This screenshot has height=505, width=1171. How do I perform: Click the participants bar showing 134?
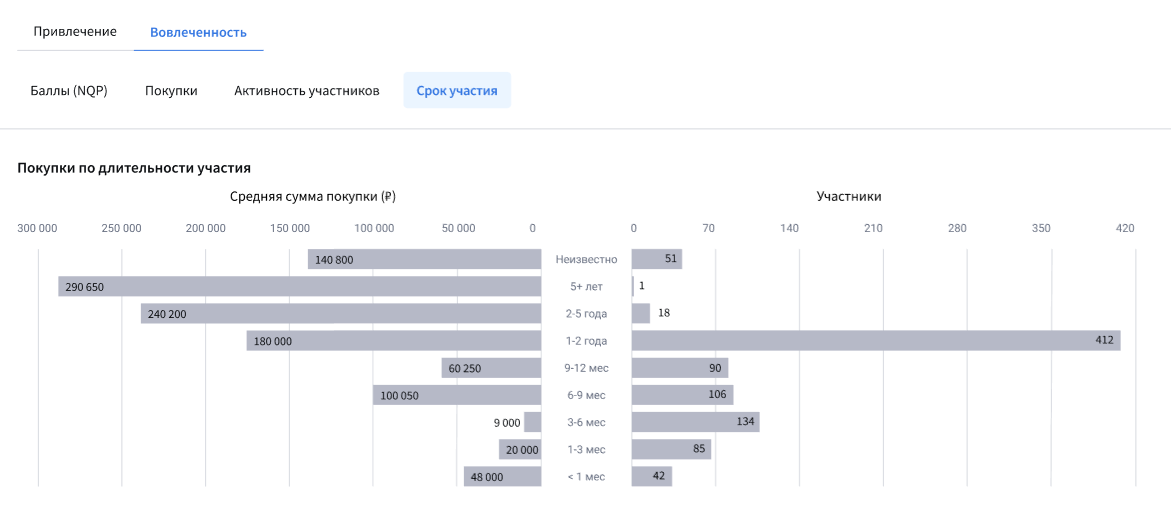(695, 422)
